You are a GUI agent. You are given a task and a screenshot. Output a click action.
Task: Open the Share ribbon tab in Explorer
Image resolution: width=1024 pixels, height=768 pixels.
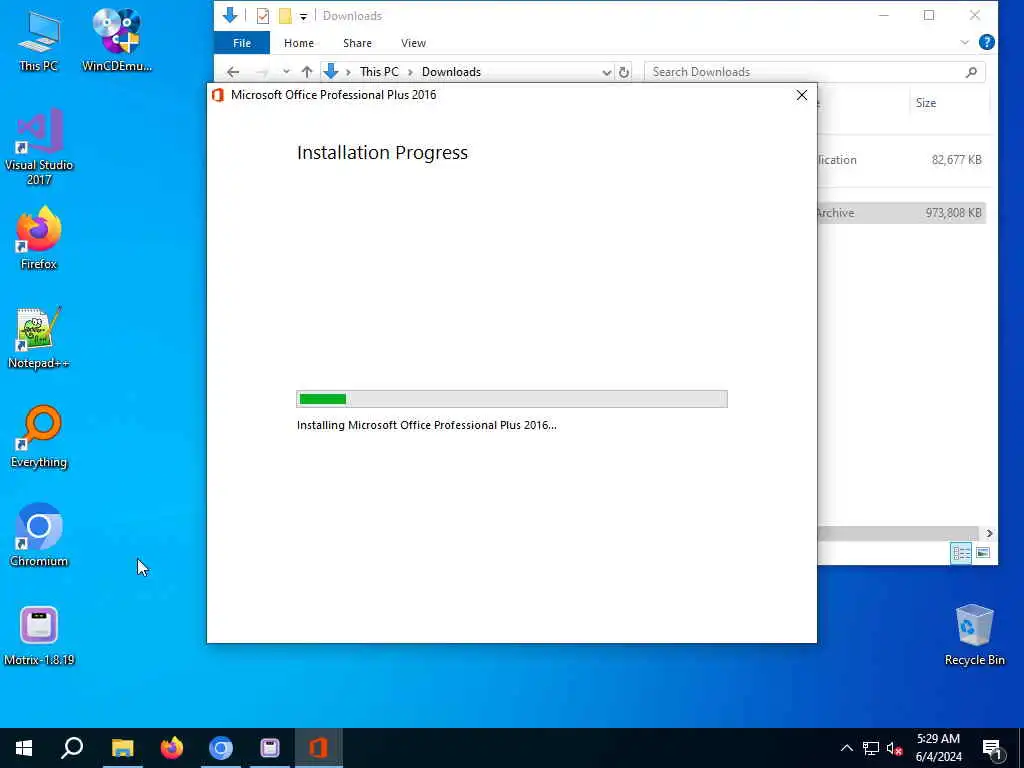point(357,43)
